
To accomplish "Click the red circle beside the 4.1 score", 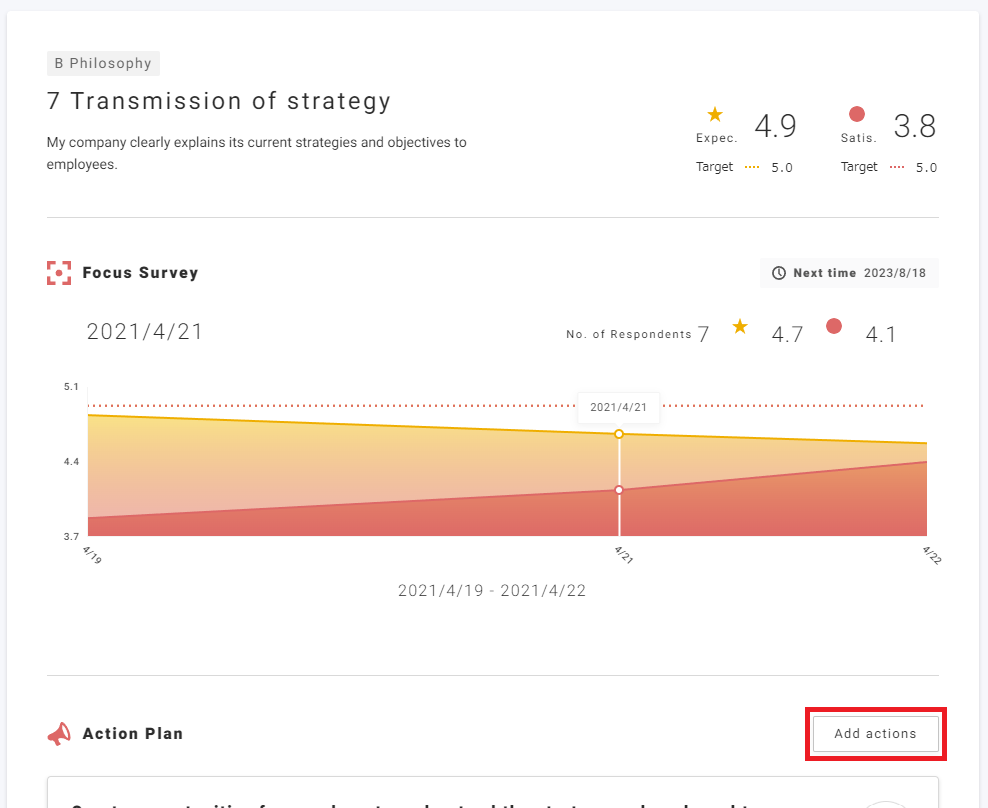I will coord(834,326).
